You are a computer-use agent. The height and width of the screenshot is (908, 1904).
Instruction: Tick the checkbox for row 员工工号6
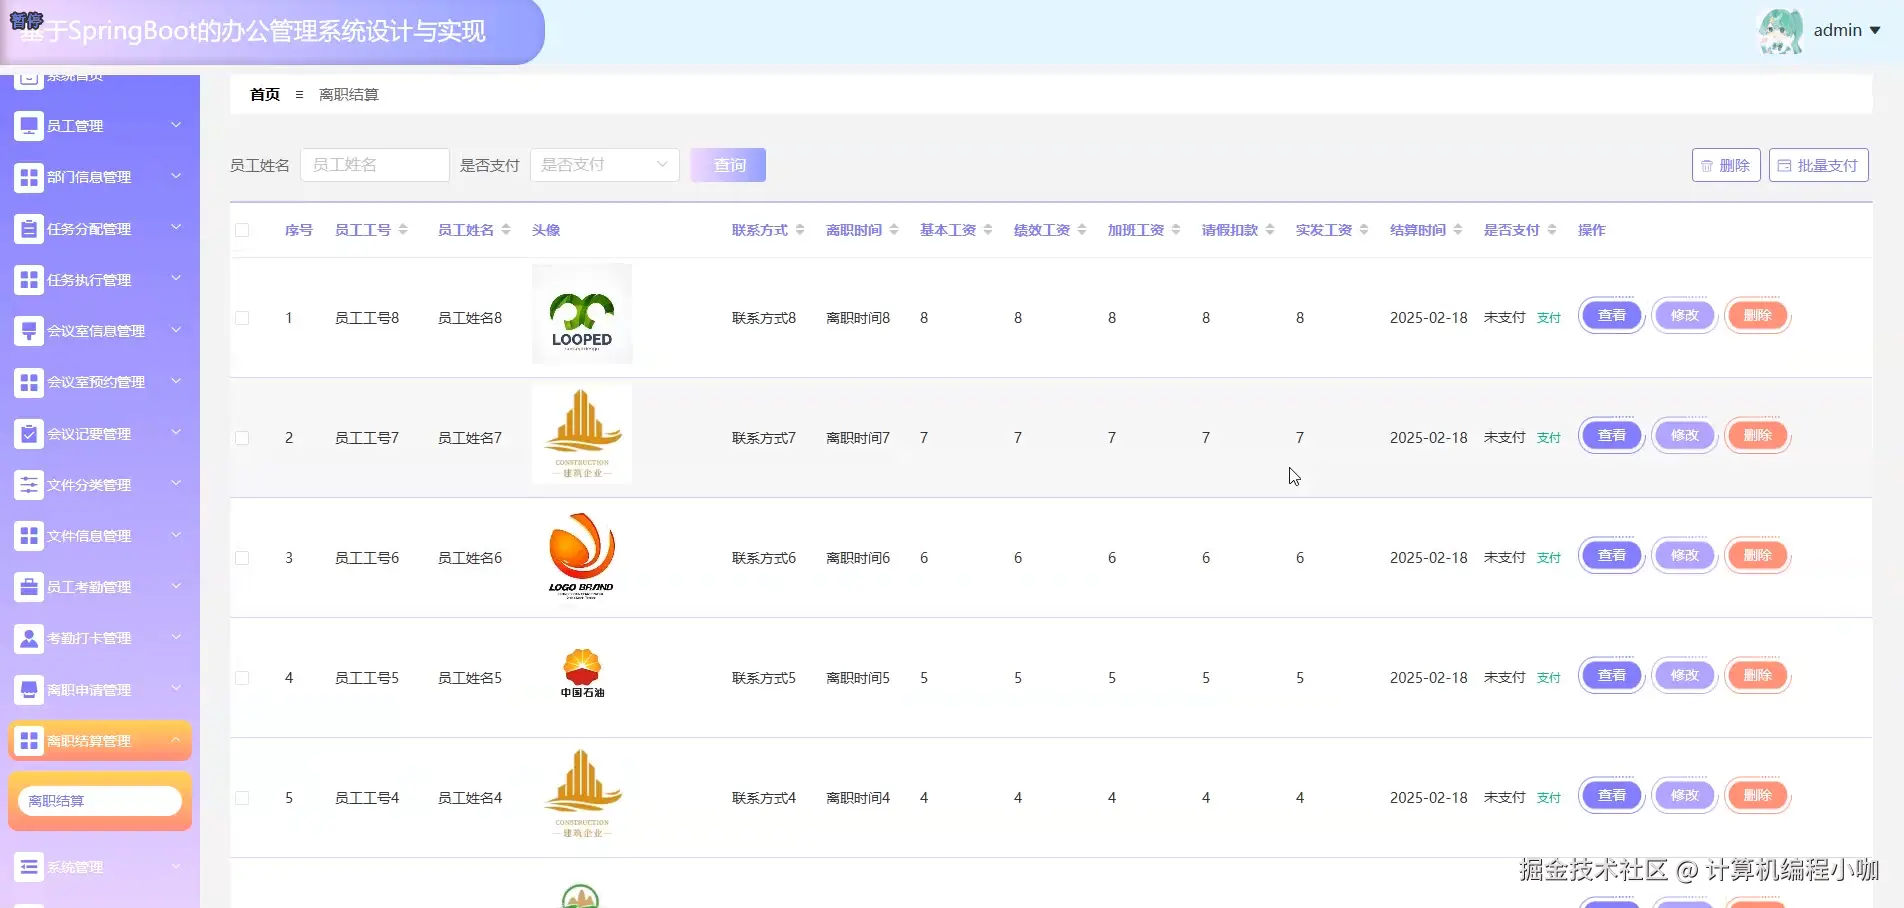coord(242,558)
